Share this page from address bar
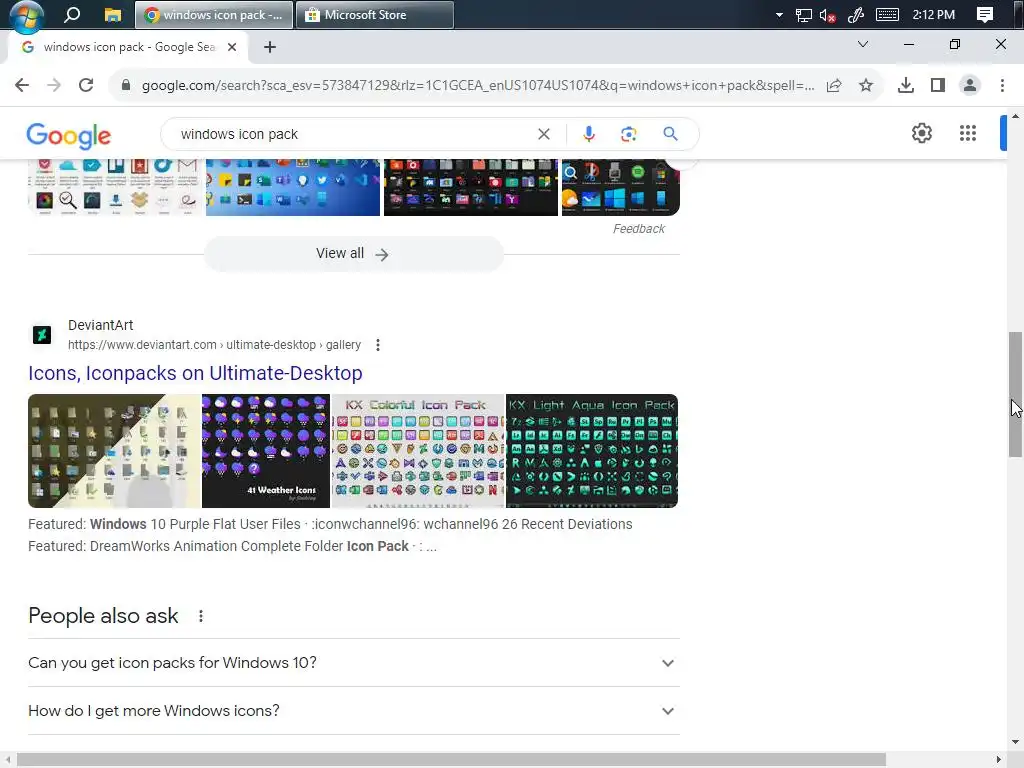Screen dimensions: 1024x768 834,85
